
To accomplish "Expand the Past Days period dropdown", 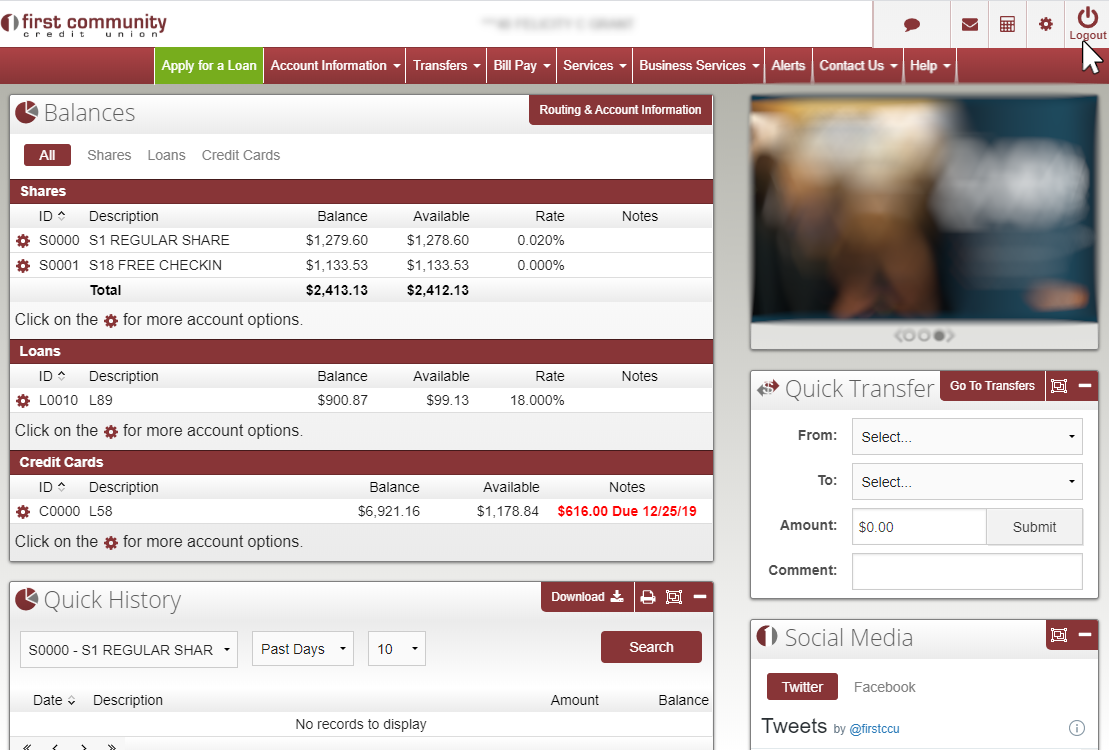I will (x=303, y=649).
